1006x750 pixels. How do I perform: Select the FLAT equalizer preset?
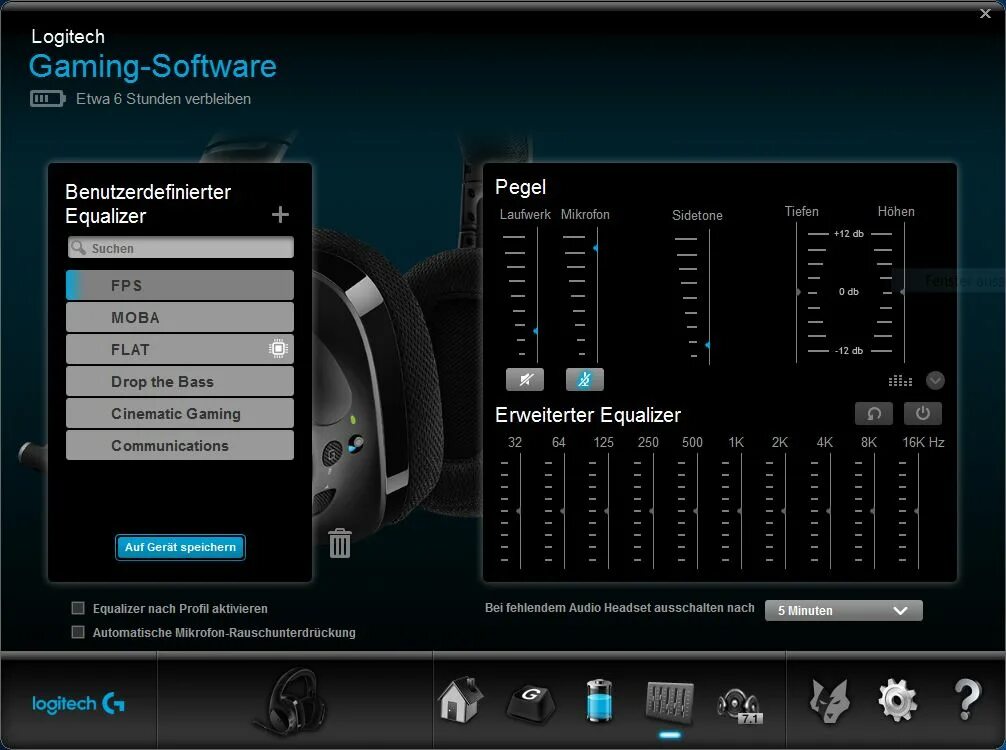180,349
